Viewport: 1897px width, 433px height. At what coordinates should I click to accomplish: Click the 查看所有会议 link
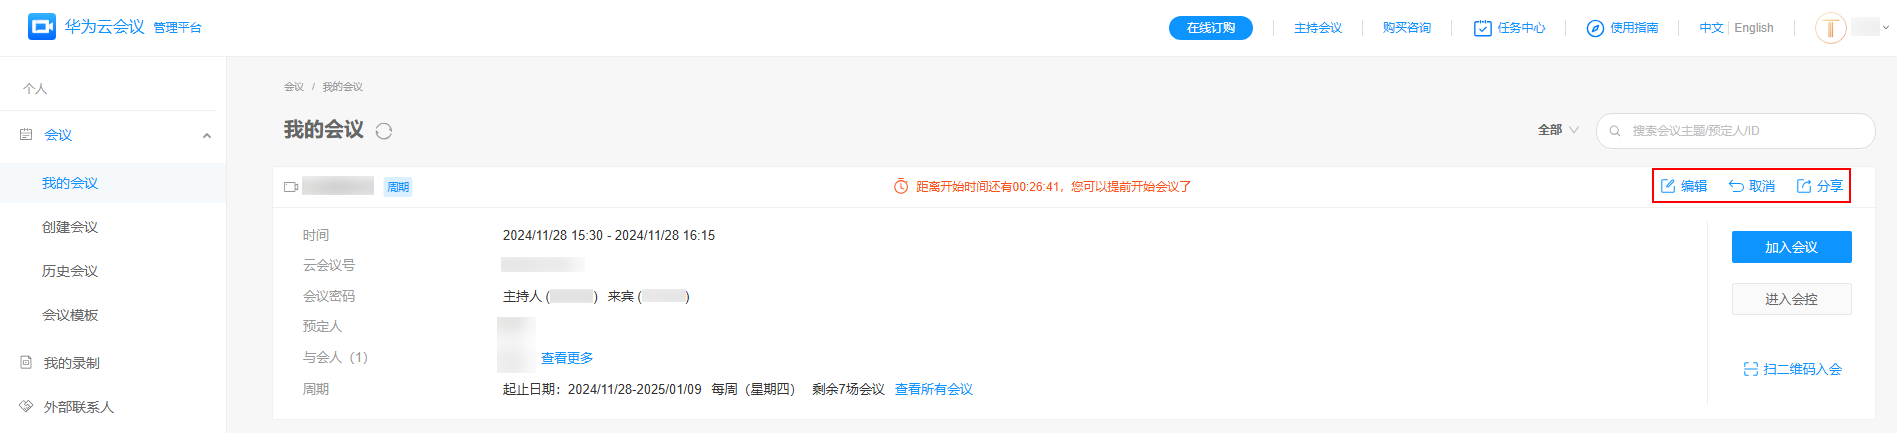click(934, 389)
